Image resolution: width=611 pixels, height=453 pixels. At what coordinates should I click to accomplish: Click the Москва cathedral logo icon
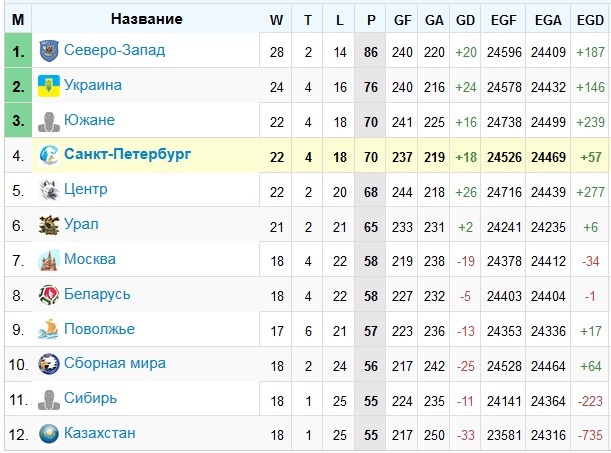(x=49, y=260)
